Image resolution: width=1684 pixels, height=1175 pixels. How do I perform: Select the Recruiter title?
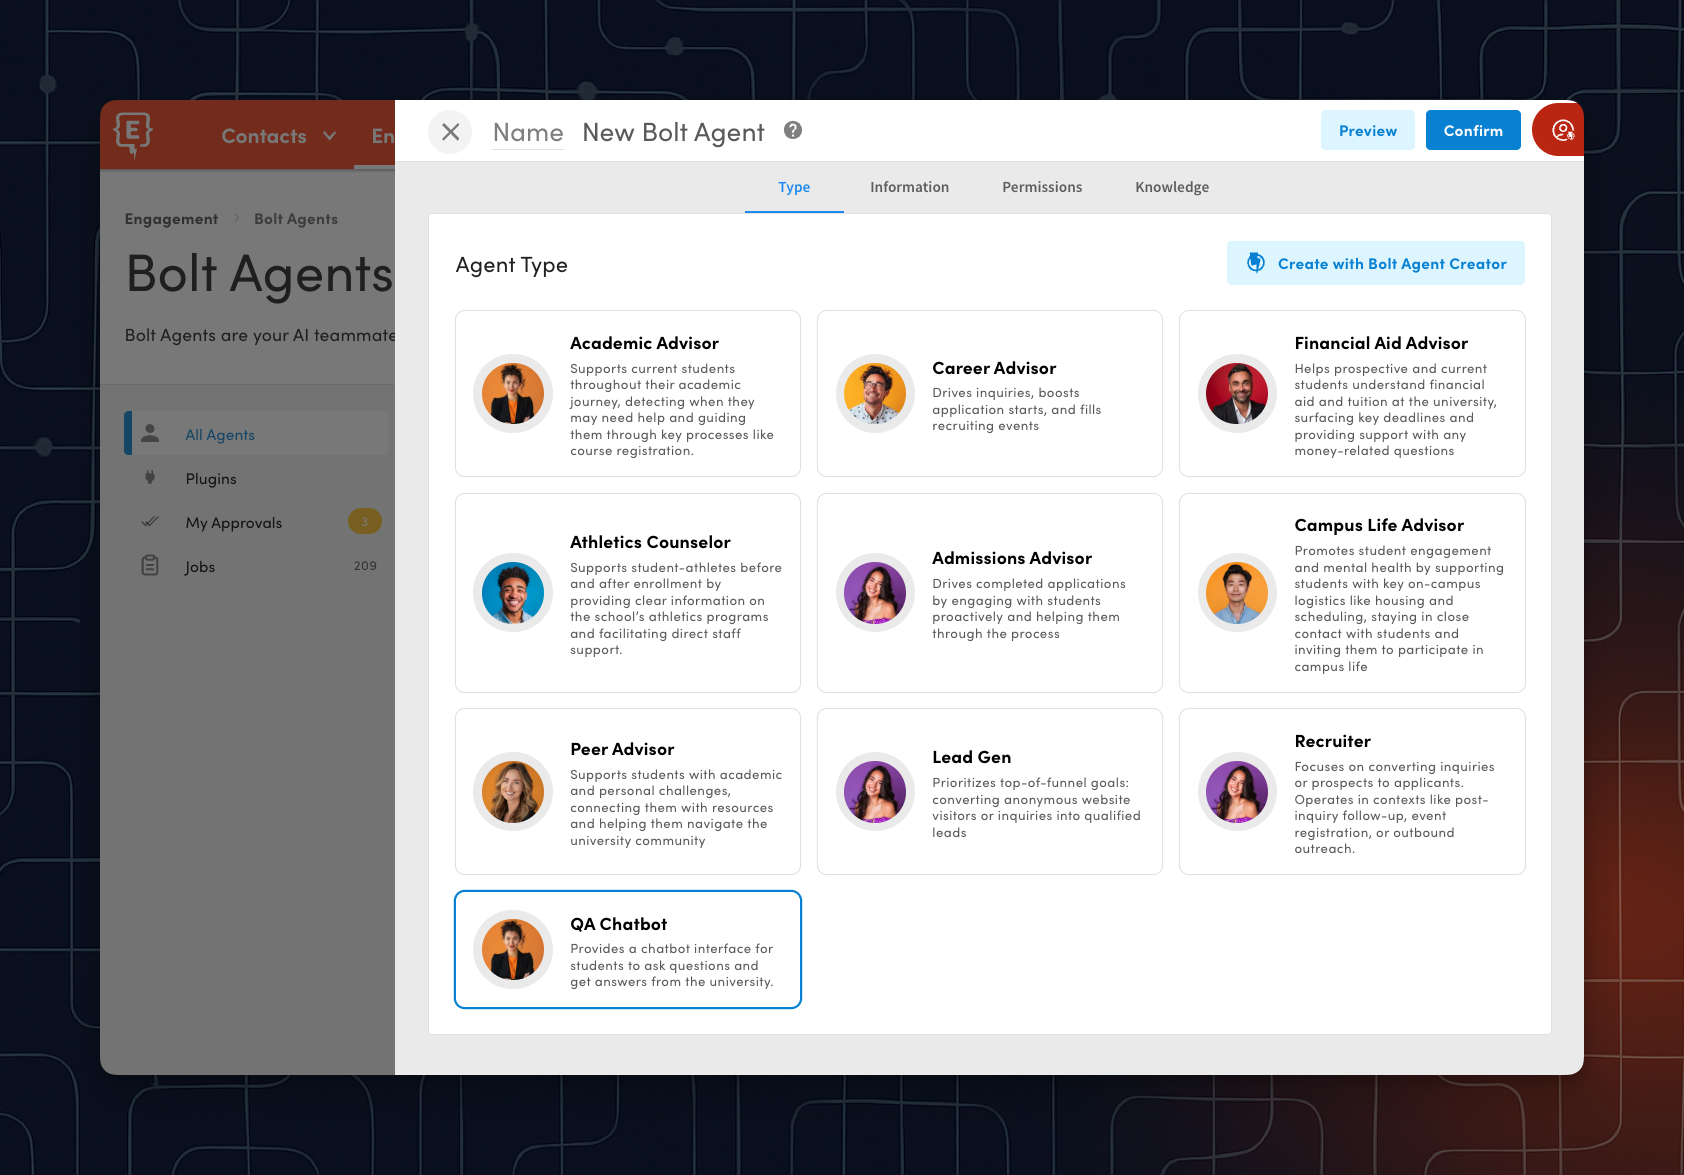(x=1332, y=741)
